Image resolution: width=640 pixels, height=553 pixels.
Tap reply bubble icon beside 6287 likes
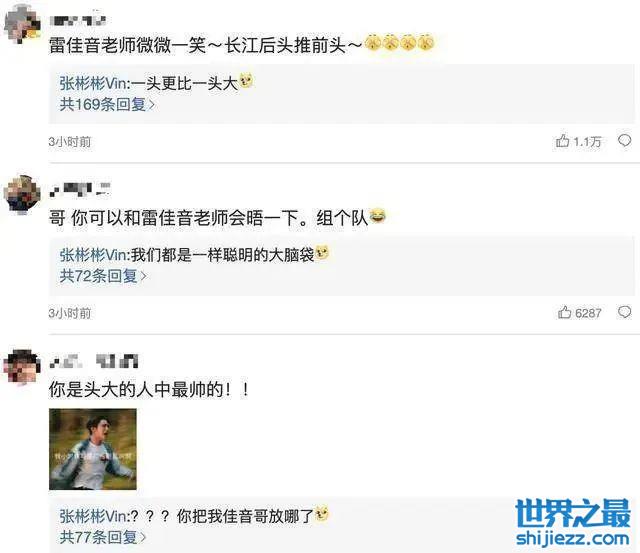[x=624, y=312]
